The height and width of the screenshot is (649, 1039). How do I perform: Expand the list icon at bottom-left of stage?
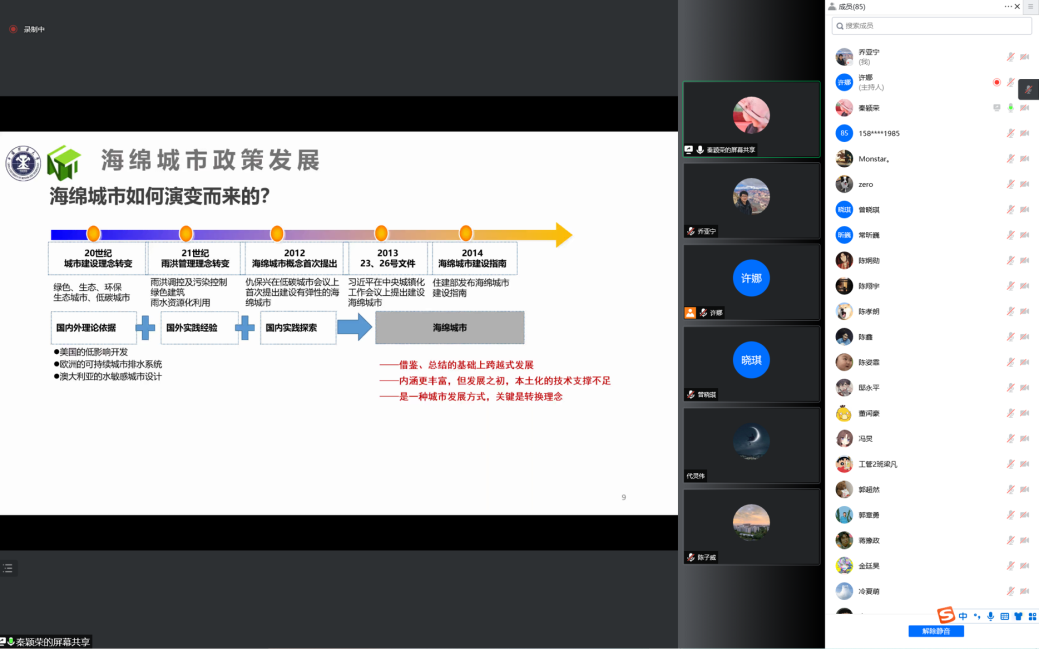click(8, 568)
